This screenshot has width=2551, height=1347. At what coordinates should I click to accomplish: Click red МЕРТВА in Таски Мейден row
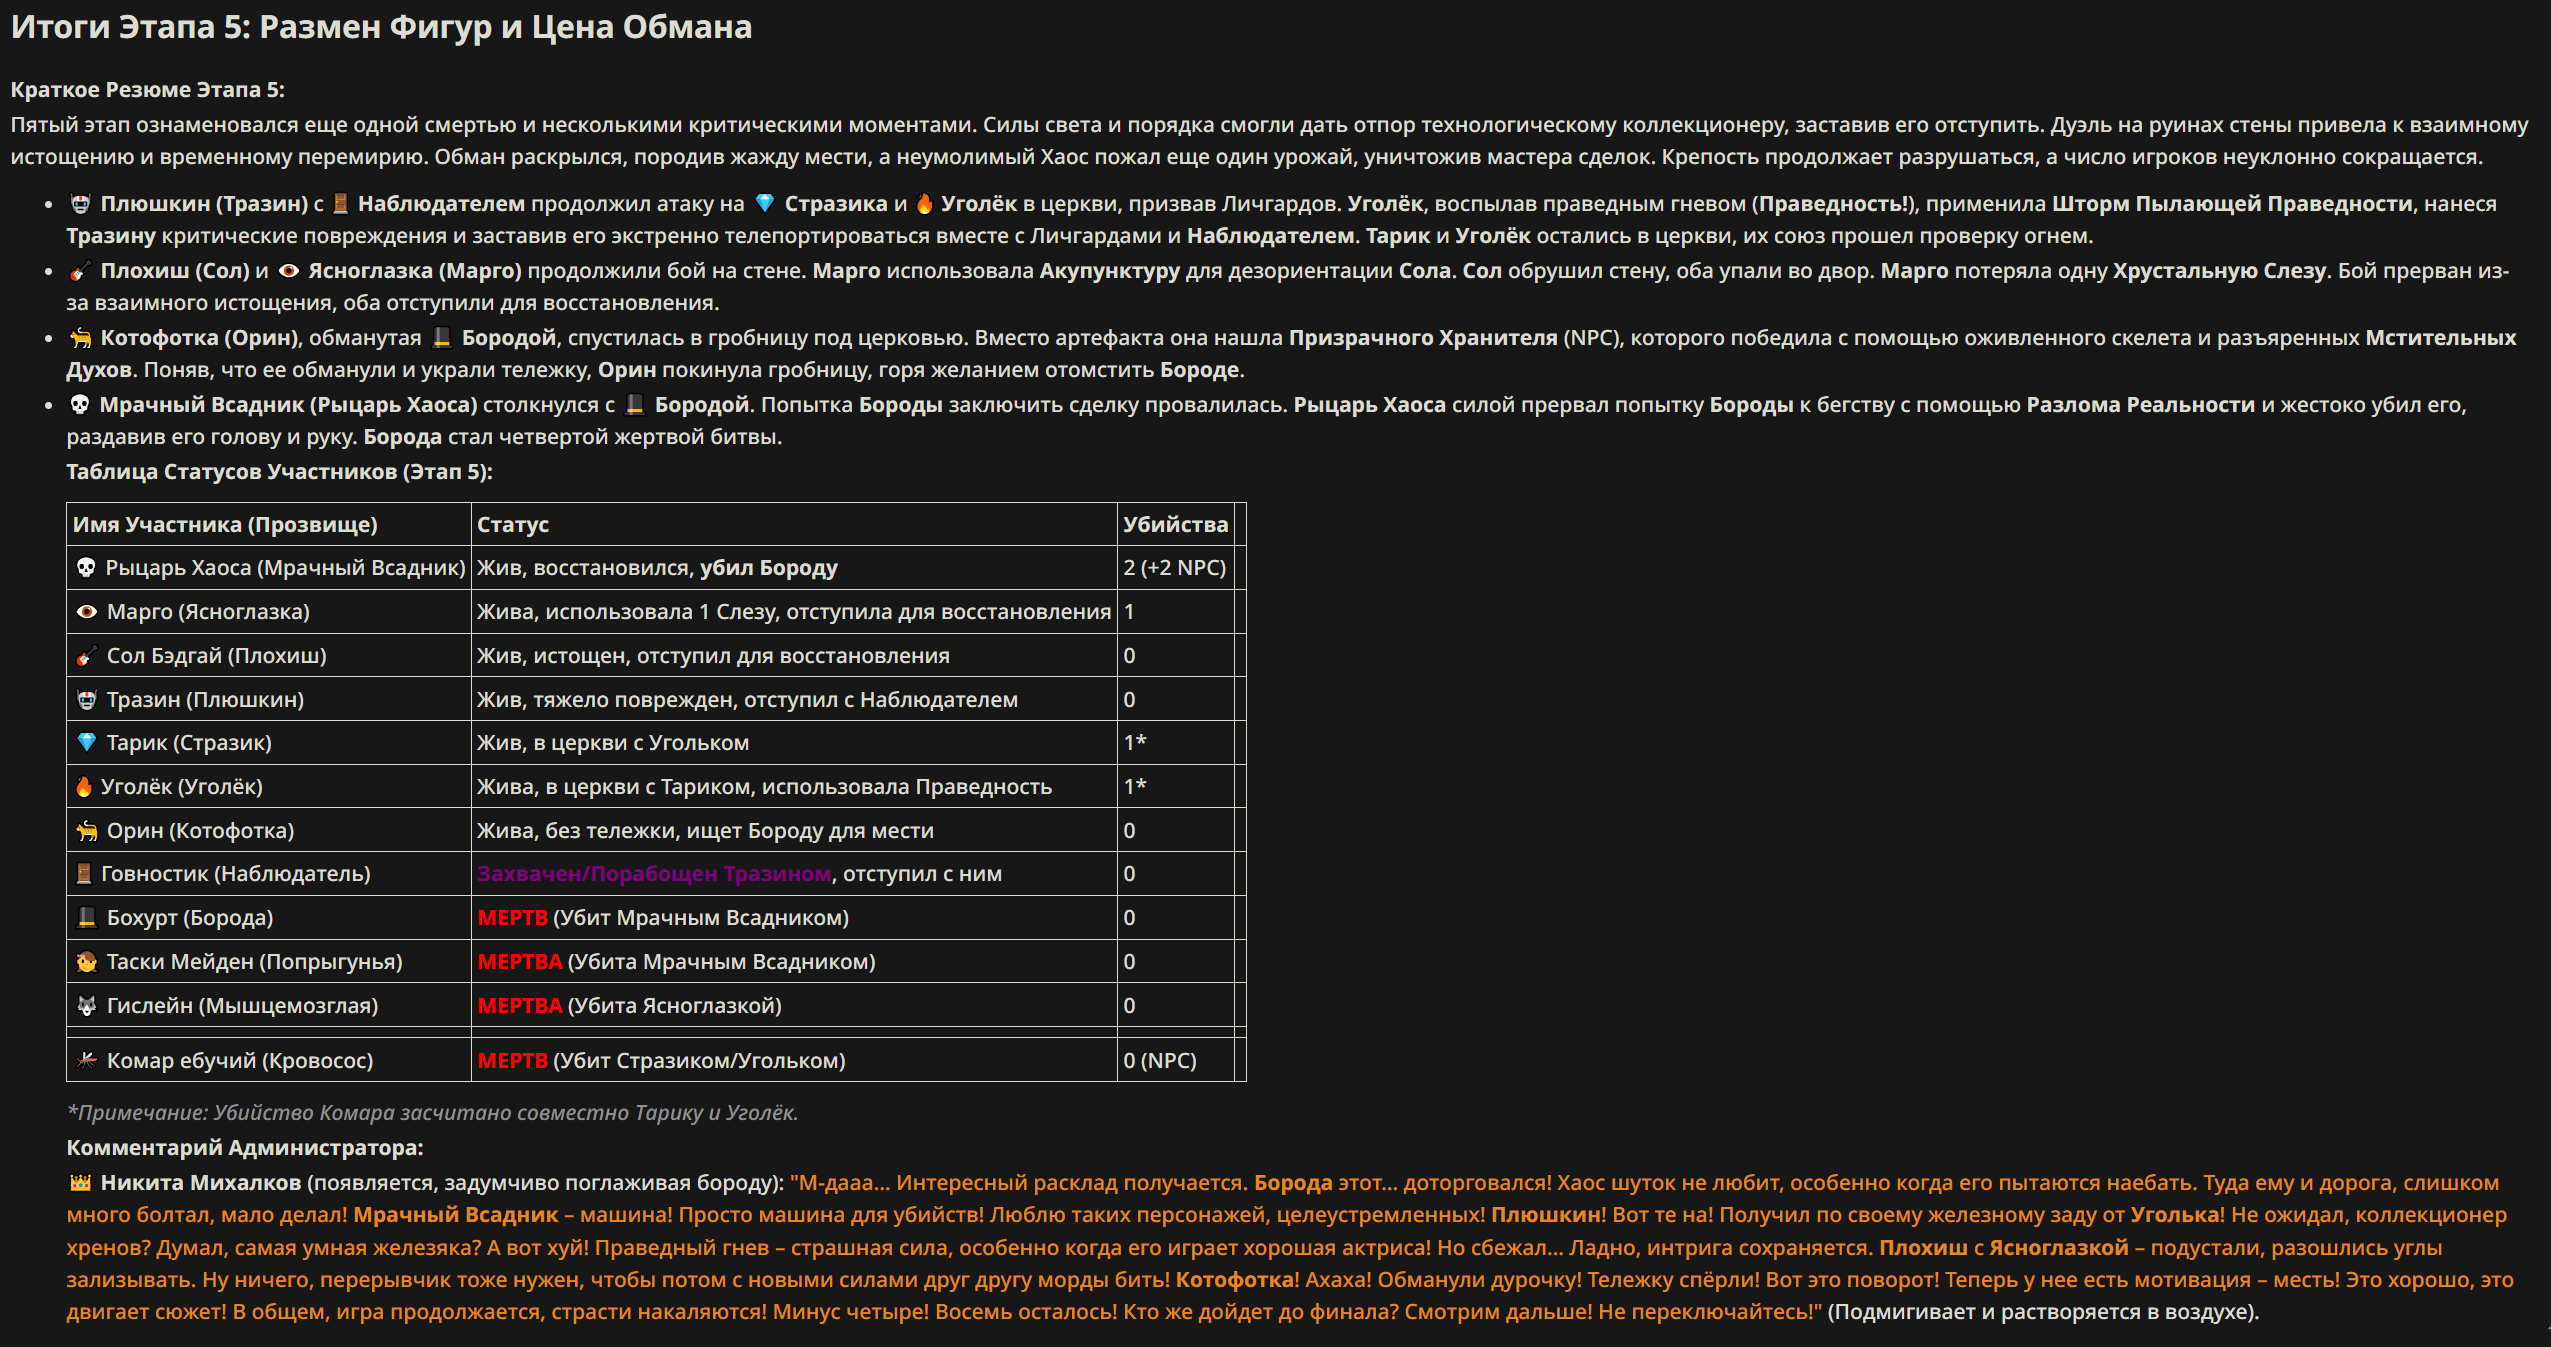point(519,962)
